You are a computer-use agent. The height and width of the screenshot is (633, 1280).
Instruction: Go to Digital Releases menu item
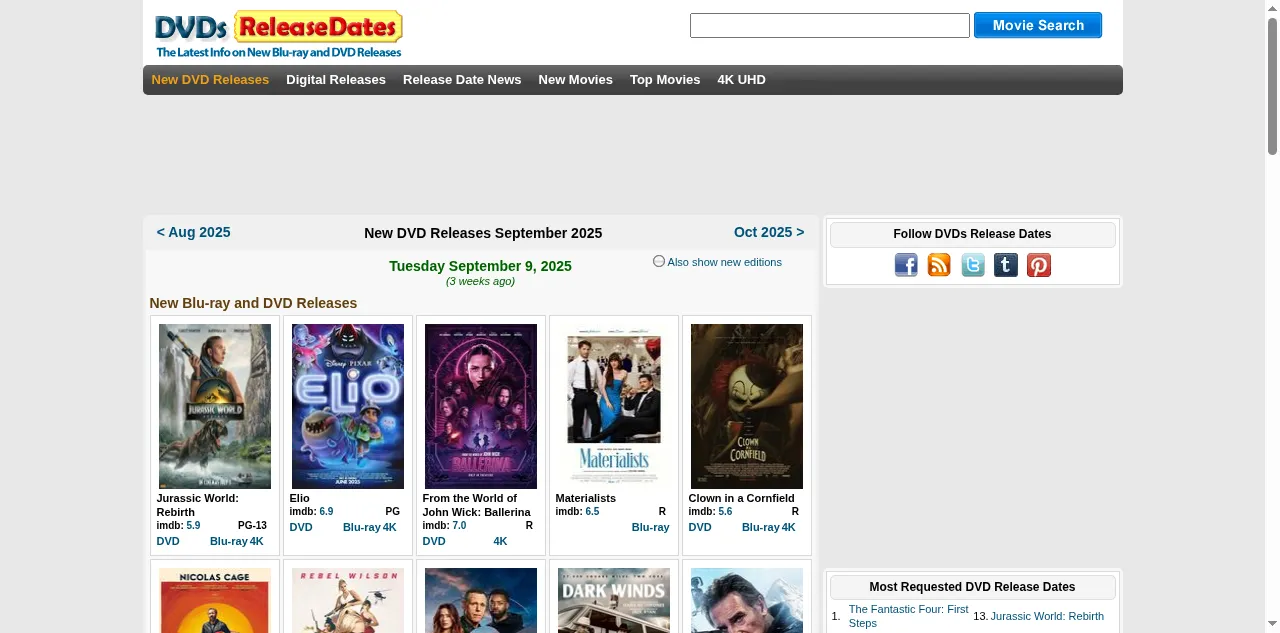pos(336,80)
